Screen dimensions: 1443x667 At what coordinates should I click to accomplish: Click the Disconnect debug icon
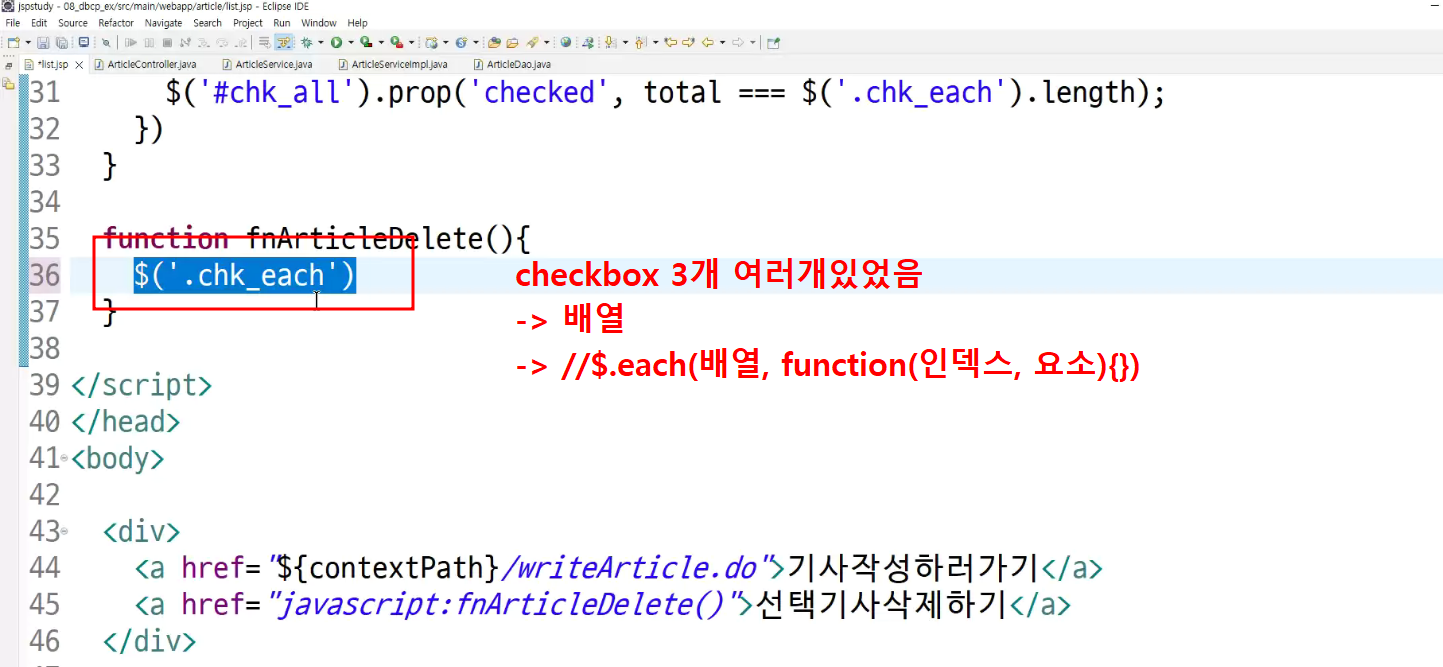point(185,42)
